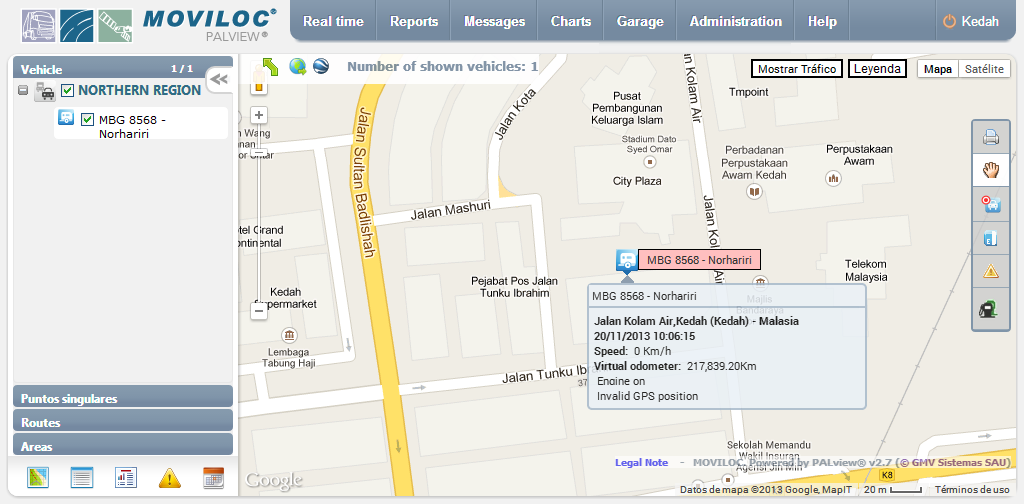Image resolution: width=1024 pixels, height=504 pixels.
Task: Open the Google Earth globe icon
Action: 321,66
